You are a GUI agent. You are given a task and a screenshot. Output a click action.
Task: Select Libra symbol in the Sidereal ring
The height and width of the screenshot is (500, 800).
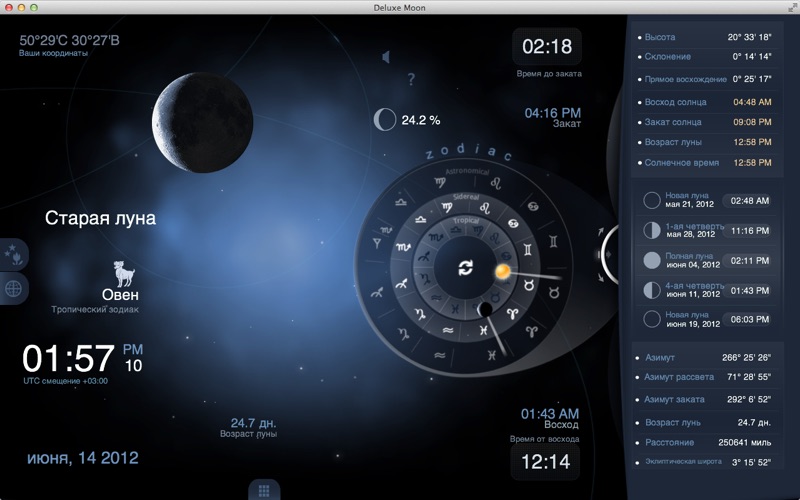click(420, 219)
